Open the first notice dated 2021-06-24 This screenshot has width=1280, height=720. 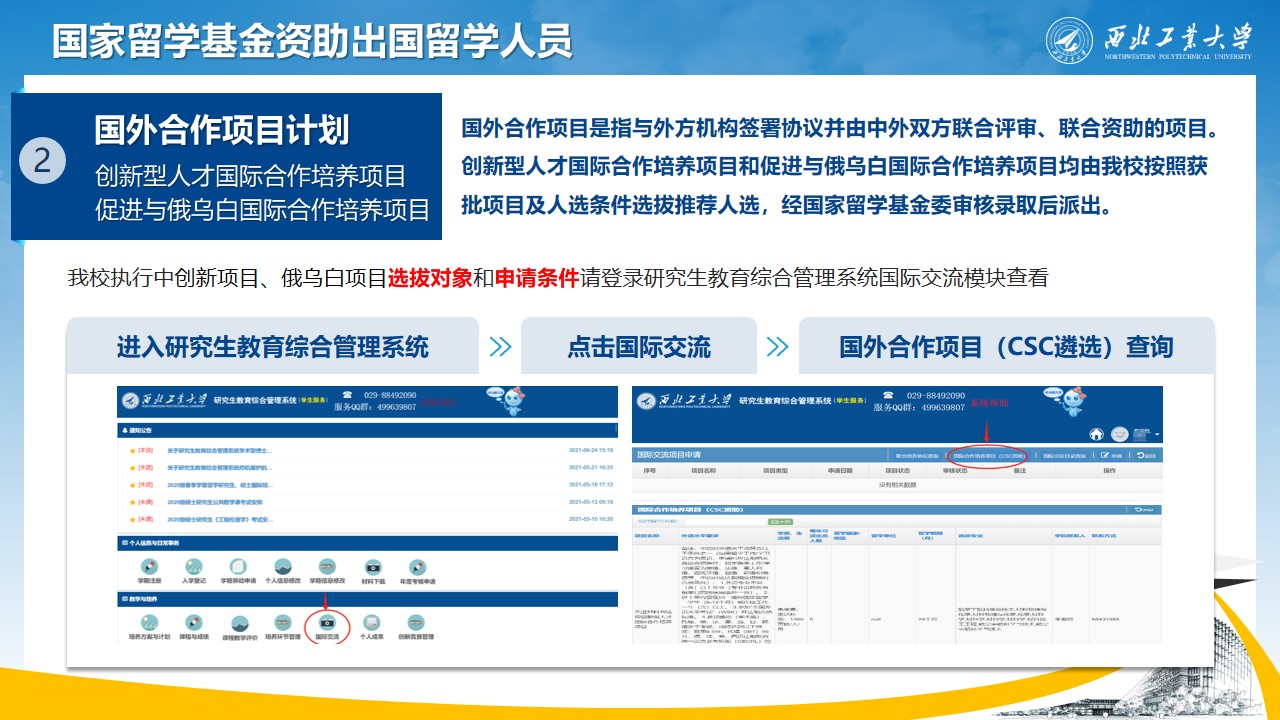click(x=218, y=451)
